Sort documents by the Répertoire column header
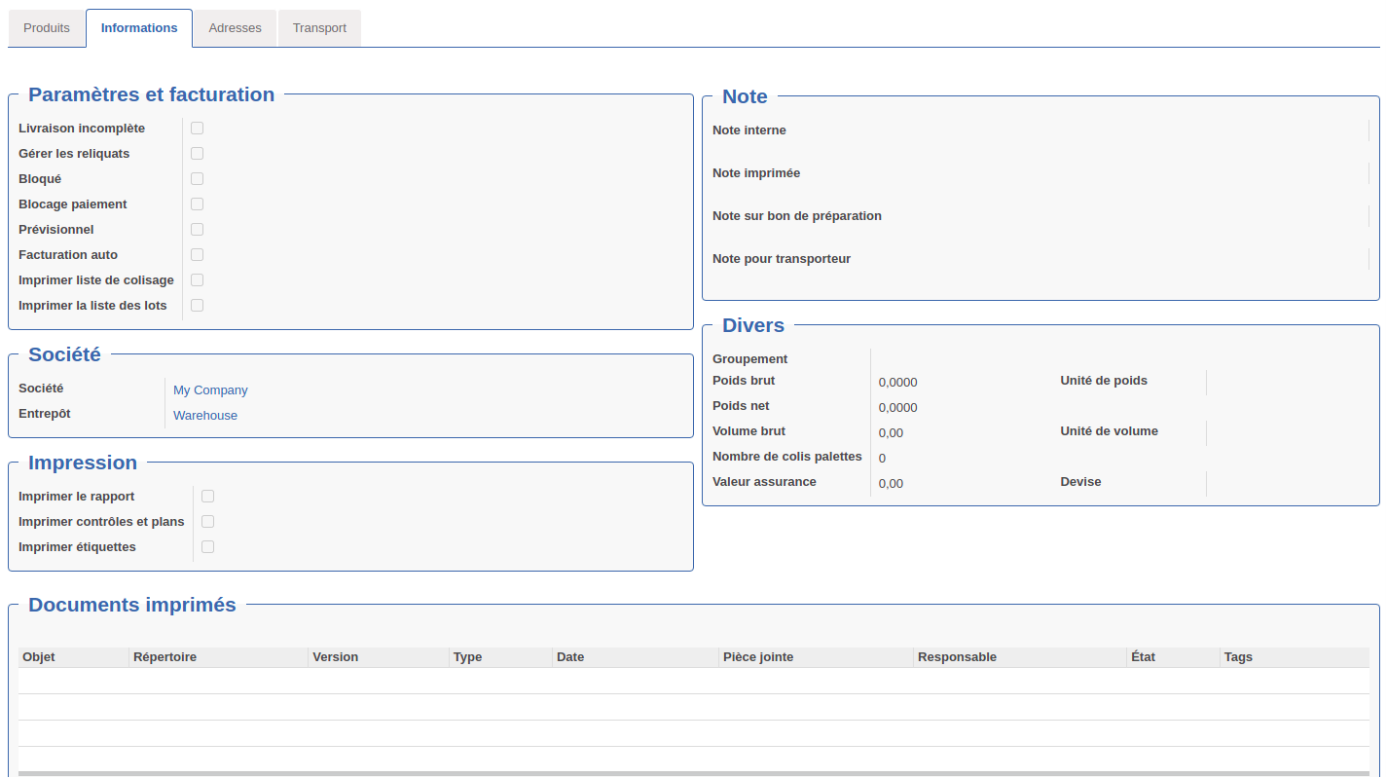1386x778 pixels. (x=218, y=657)
